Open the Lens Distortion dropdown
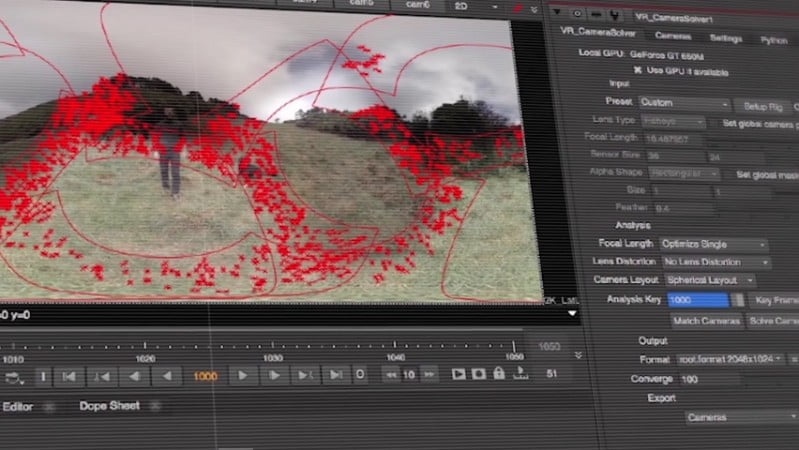The image size is (799, 450). coord(716,262)
